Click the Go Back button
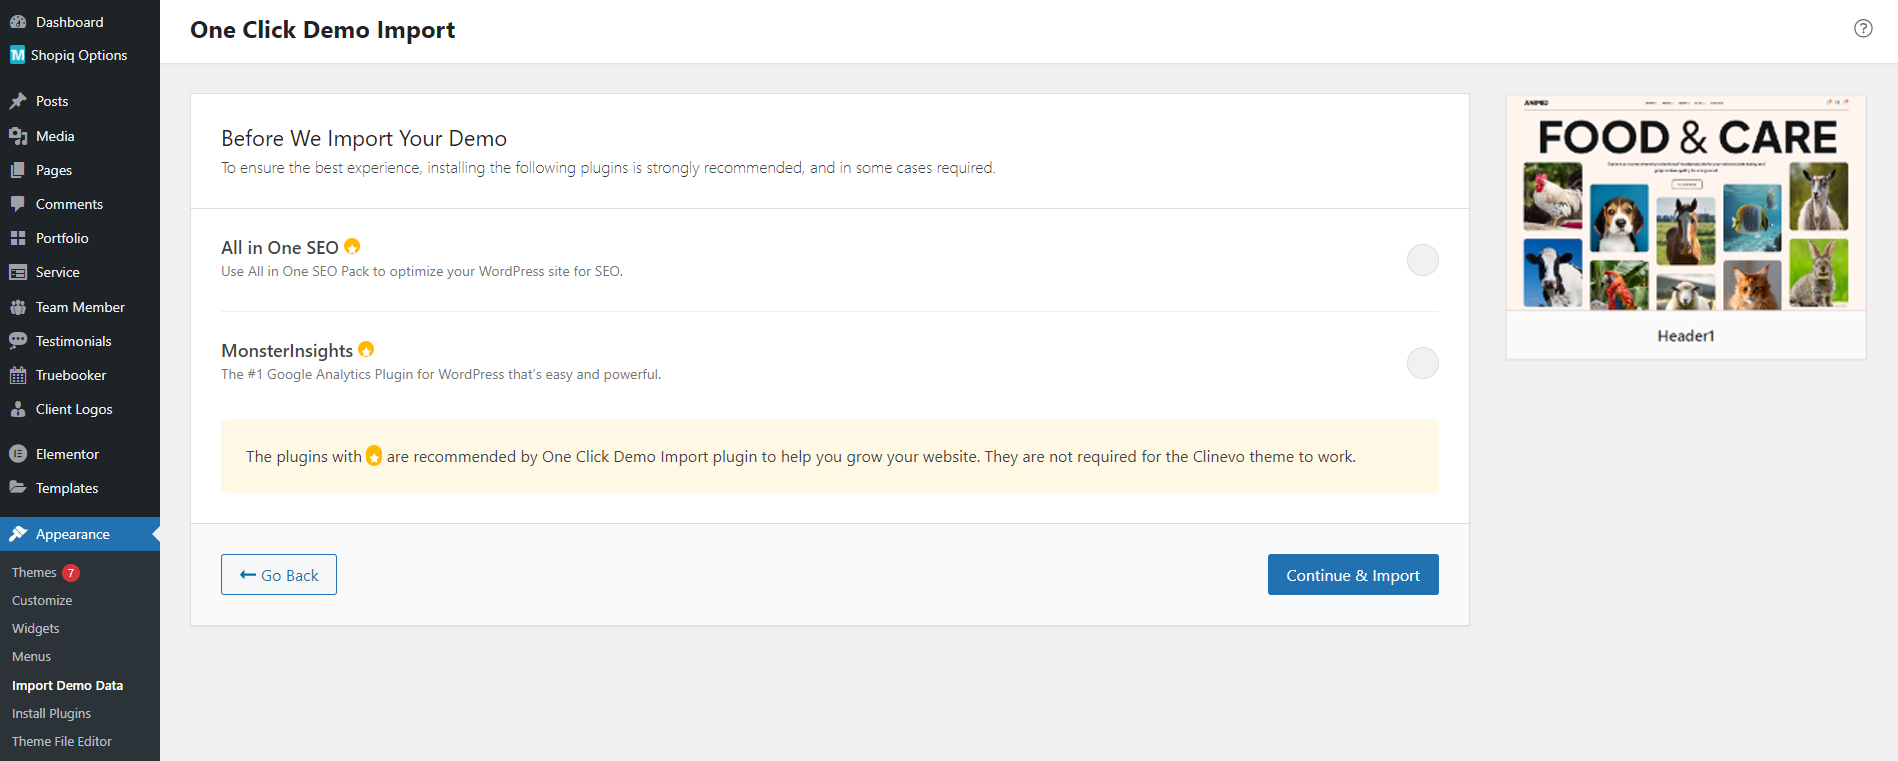The height and width of the screenshot is (761, 1898). click(279, 575)
